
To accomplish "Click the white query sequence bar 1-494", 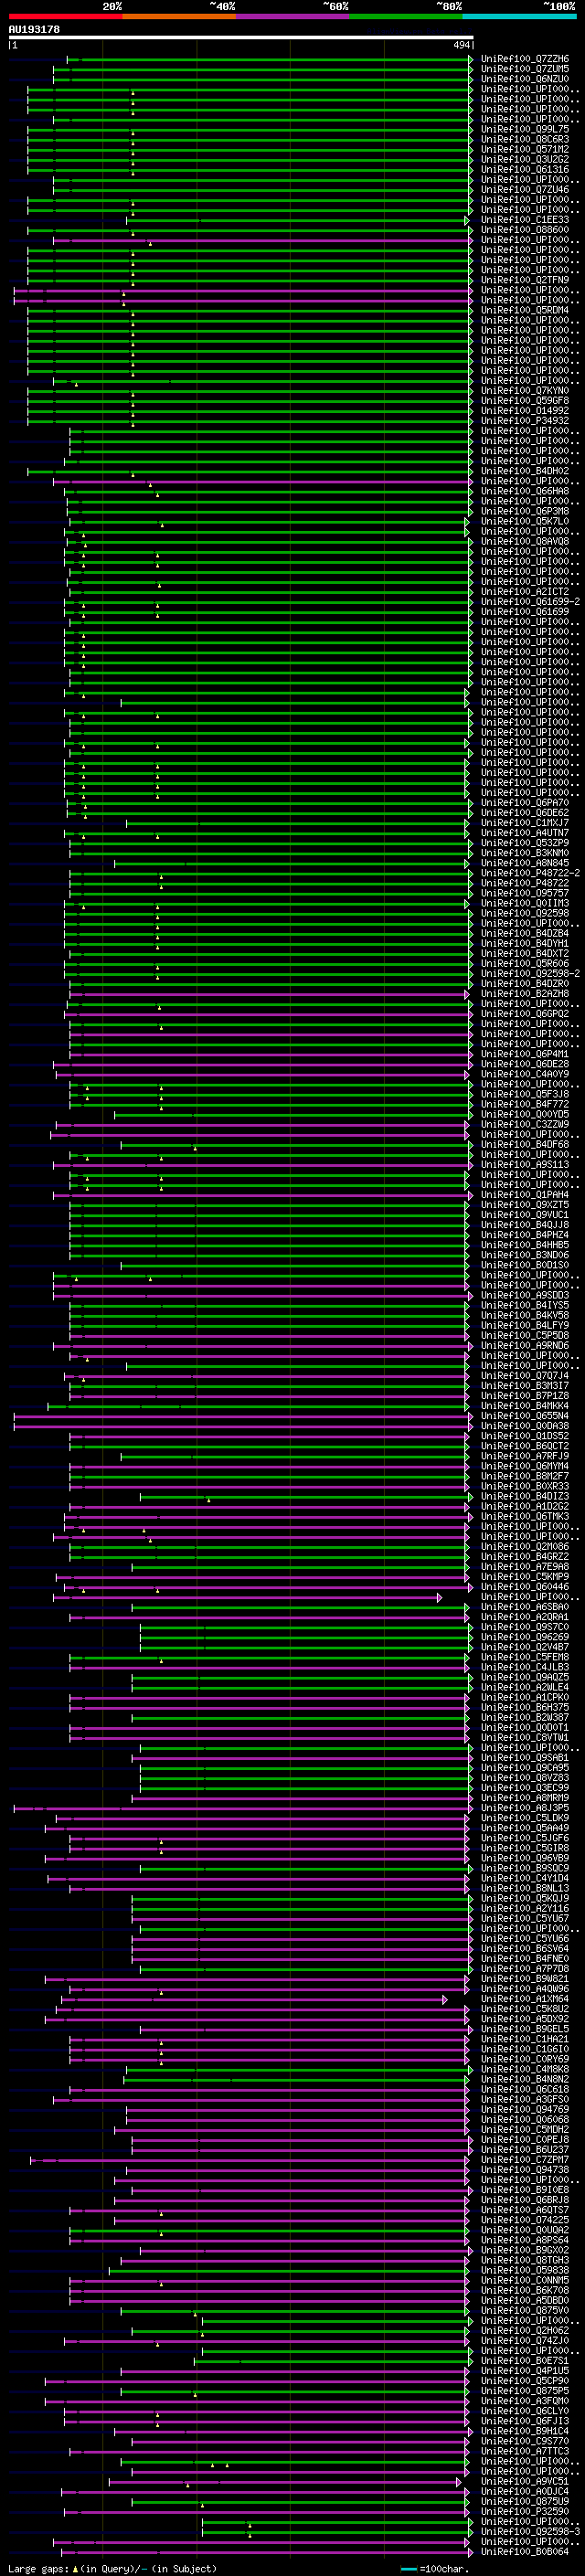I will tap(241, 38).
